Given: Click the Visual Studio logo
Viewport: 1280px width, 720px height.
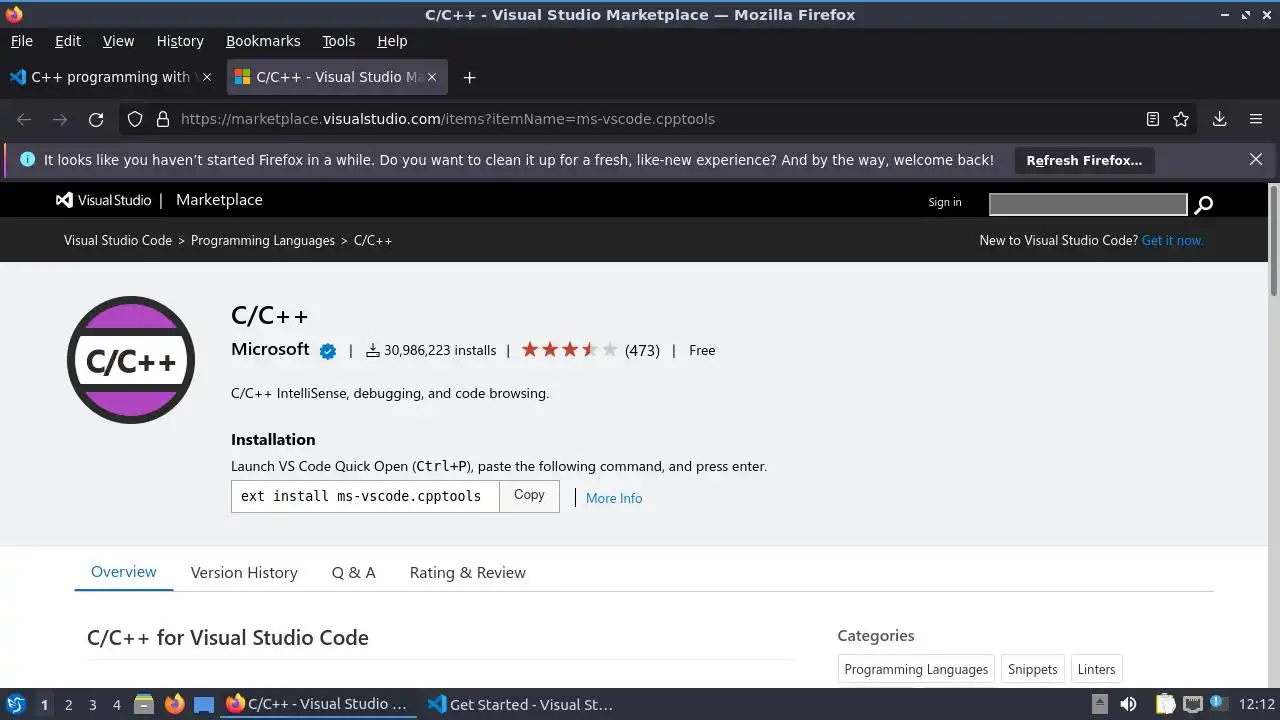Looking at the screenshot, I should point(104,200).
